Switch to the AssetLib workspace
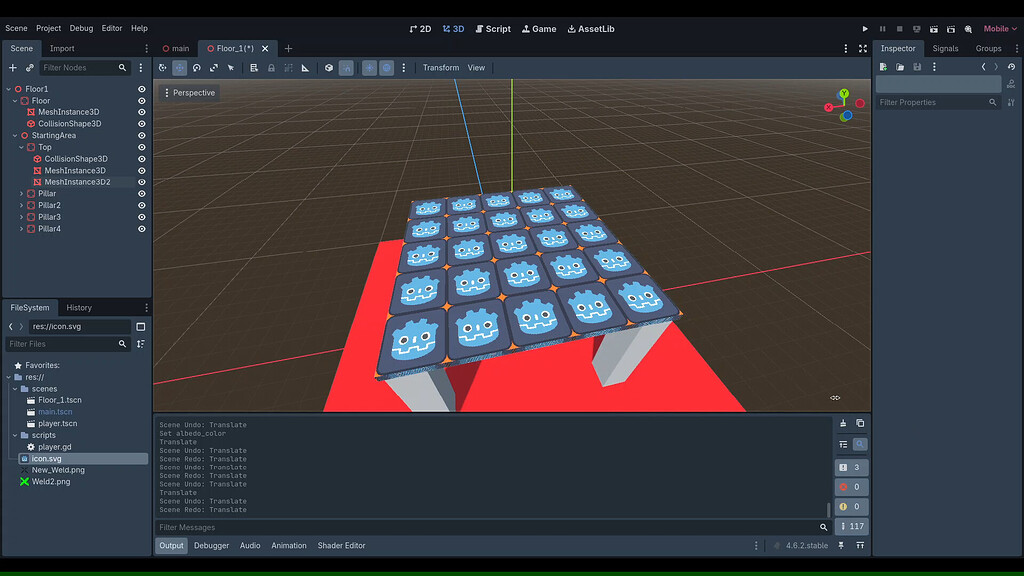The image size is (1024, 576). [x=591, y=29]
